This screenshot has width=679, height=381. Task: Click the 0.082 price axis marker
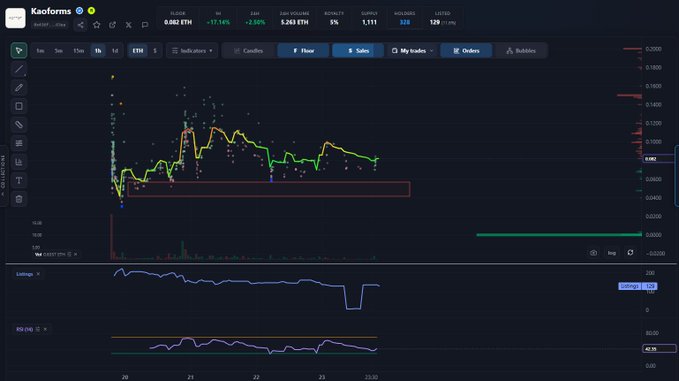point(658,159)
